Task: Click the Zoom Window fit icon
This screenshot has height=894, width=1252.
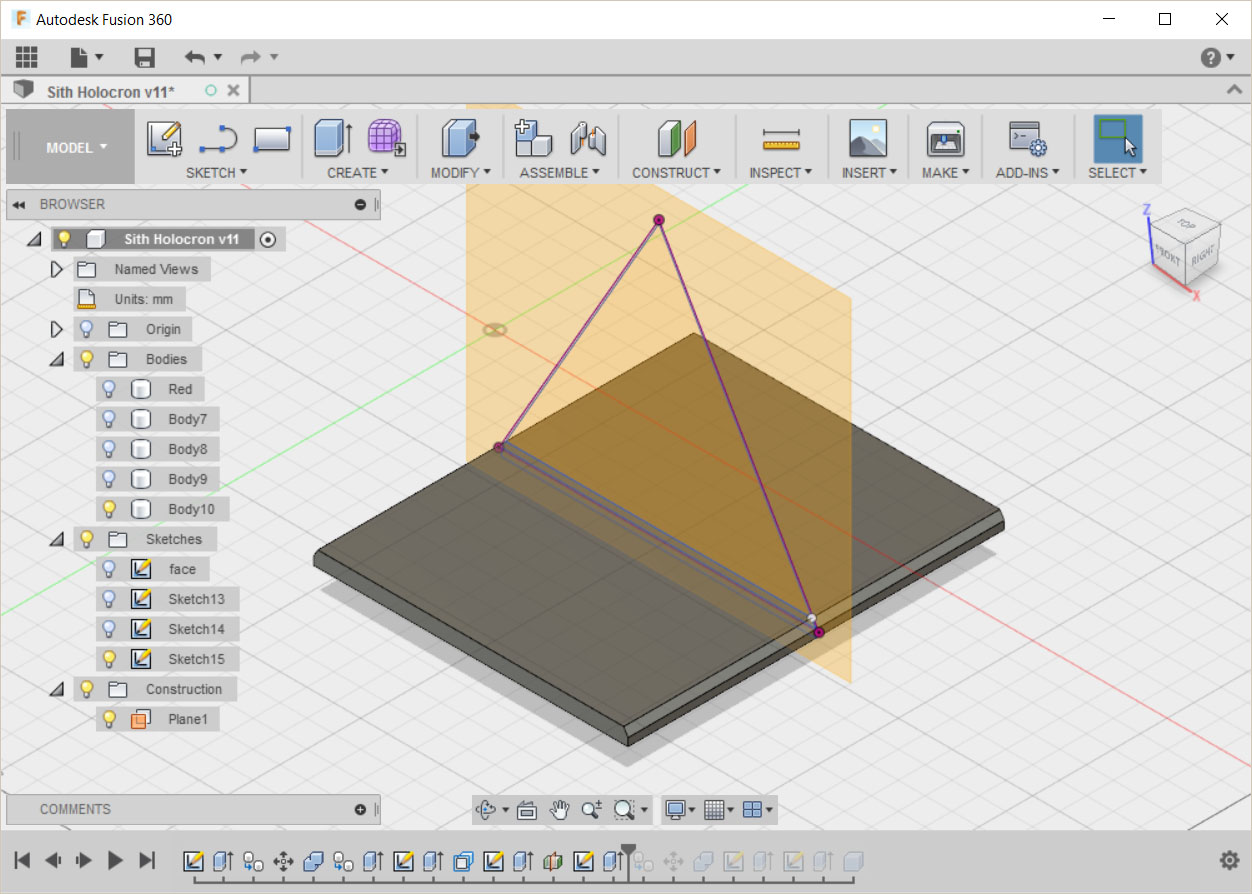Action: [625, 810]
